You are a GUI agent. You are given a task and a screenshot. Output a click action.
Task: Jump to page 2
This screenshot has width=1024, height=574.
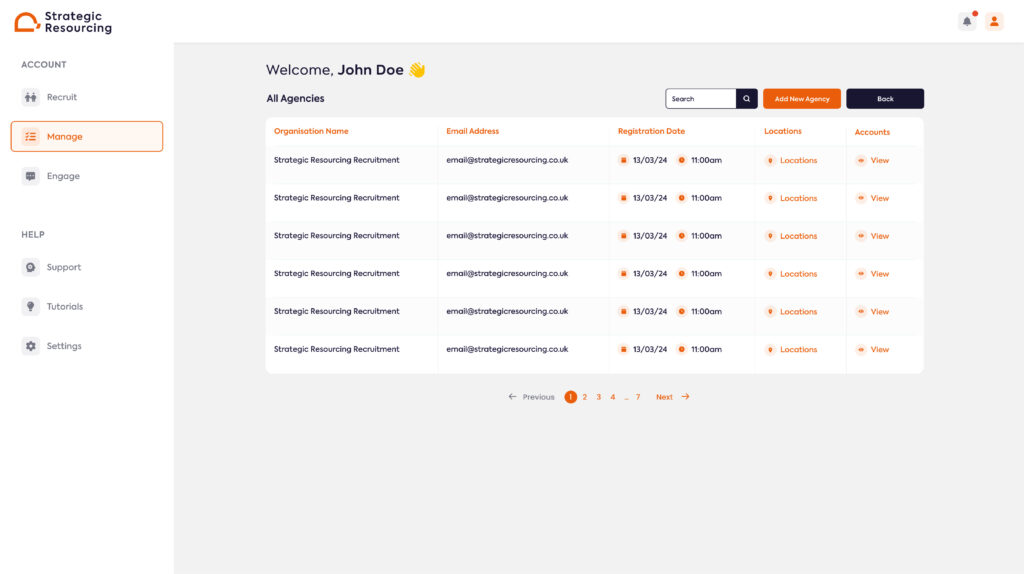[x=584, y=397]
